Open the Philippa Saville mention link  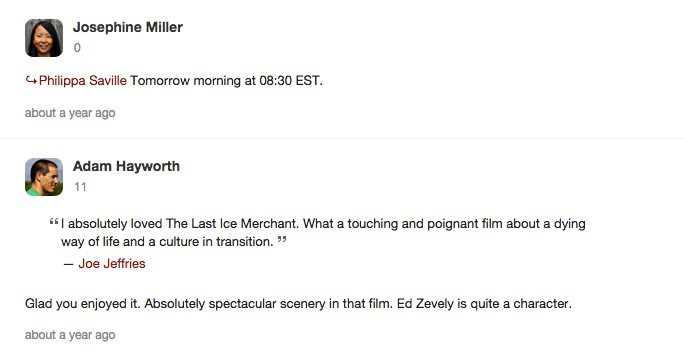click(82, 81)
